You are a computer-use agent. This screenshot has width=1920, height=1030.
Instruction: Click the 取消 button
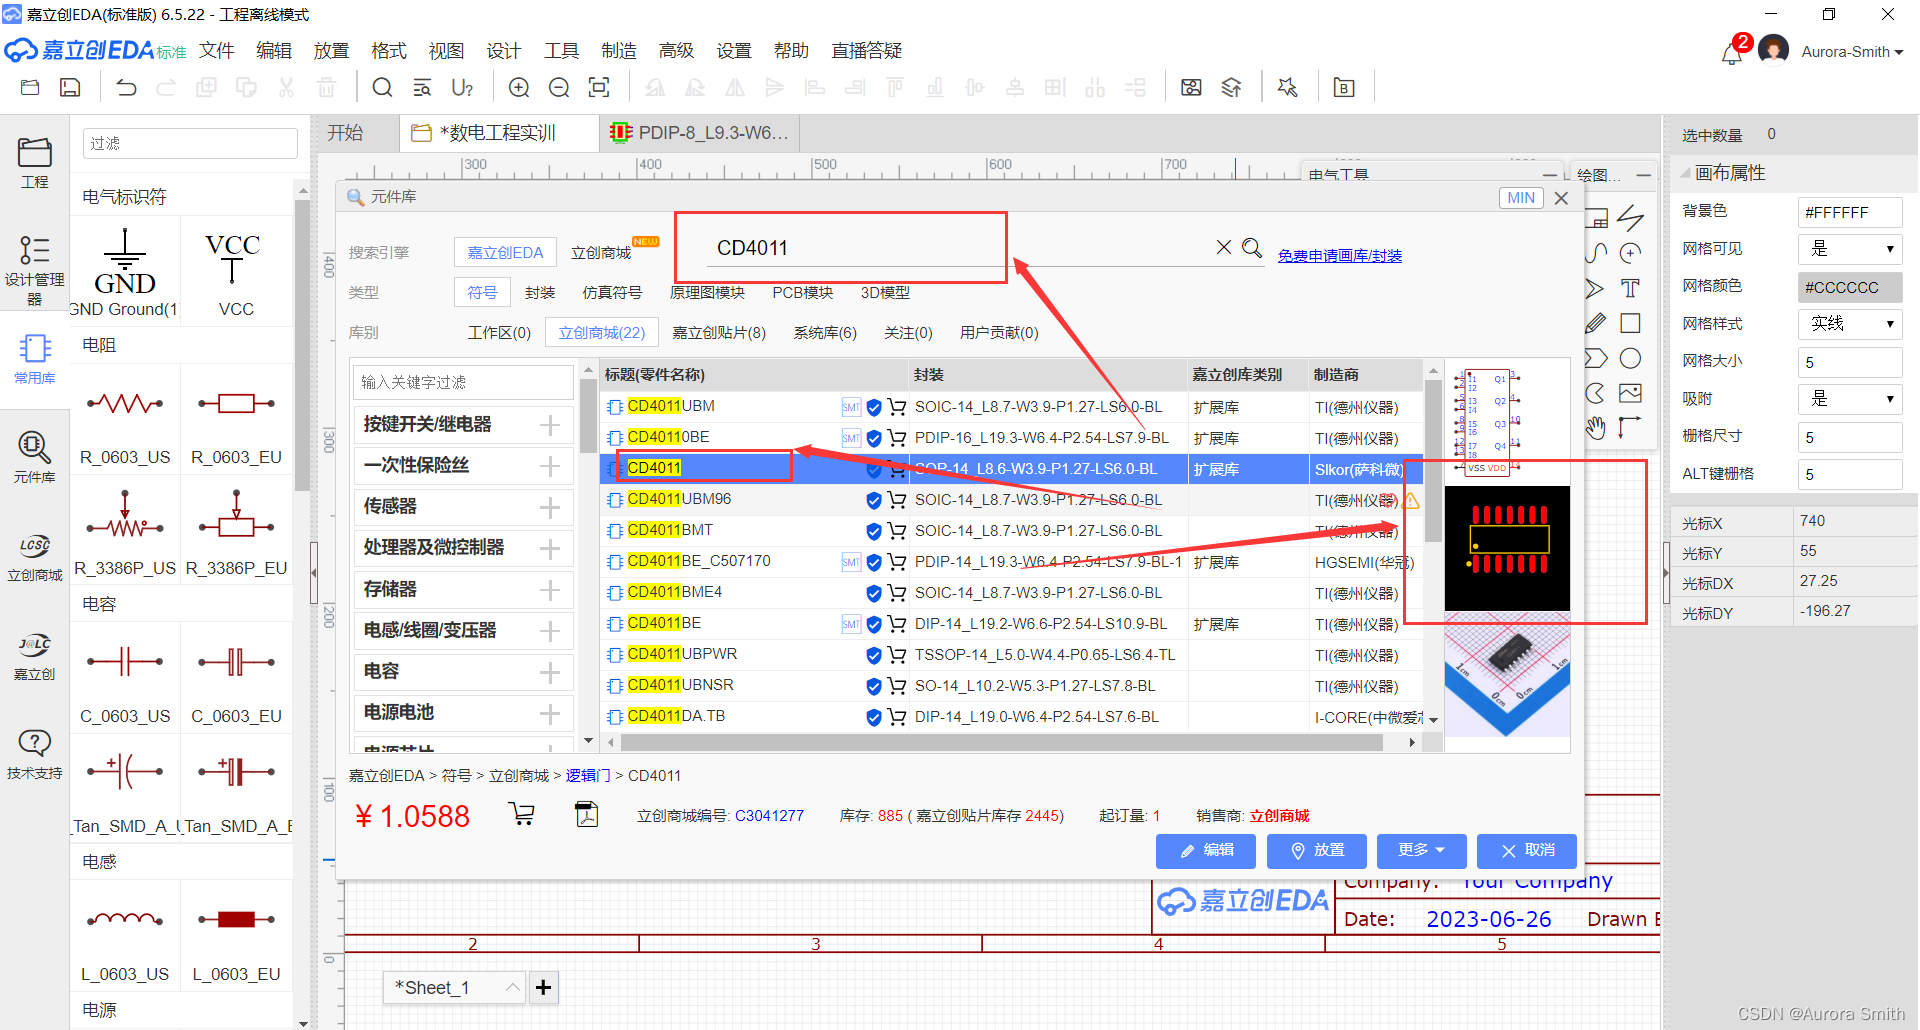pos(1527,851)
